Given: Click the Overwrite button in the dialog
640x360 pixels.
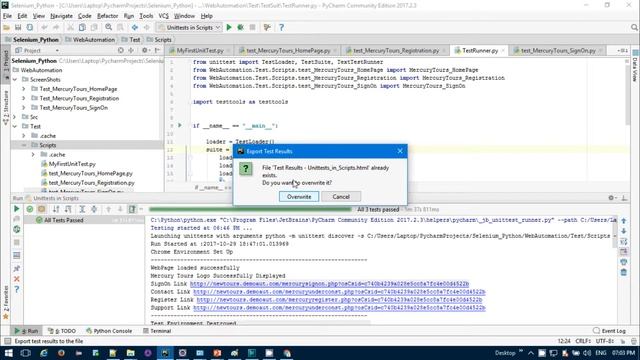Looking at the screenshot, I should coord(299,197).
